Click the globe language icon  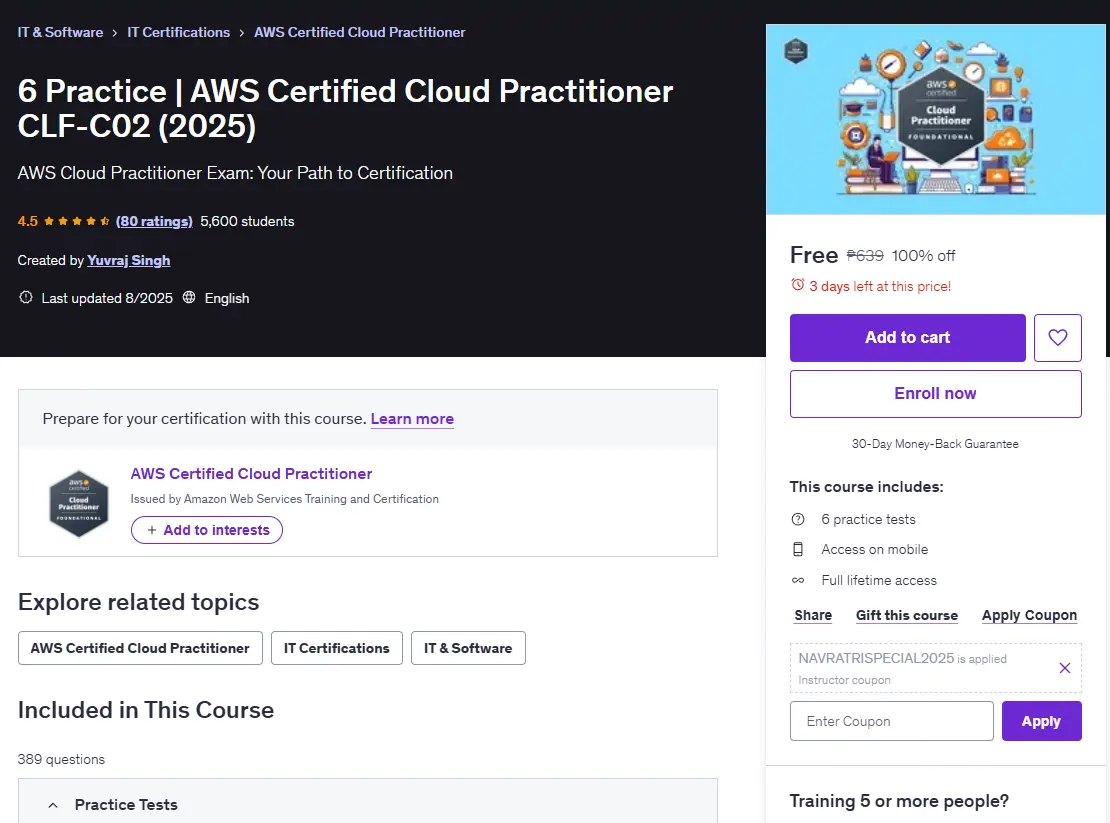click(188, 297)
